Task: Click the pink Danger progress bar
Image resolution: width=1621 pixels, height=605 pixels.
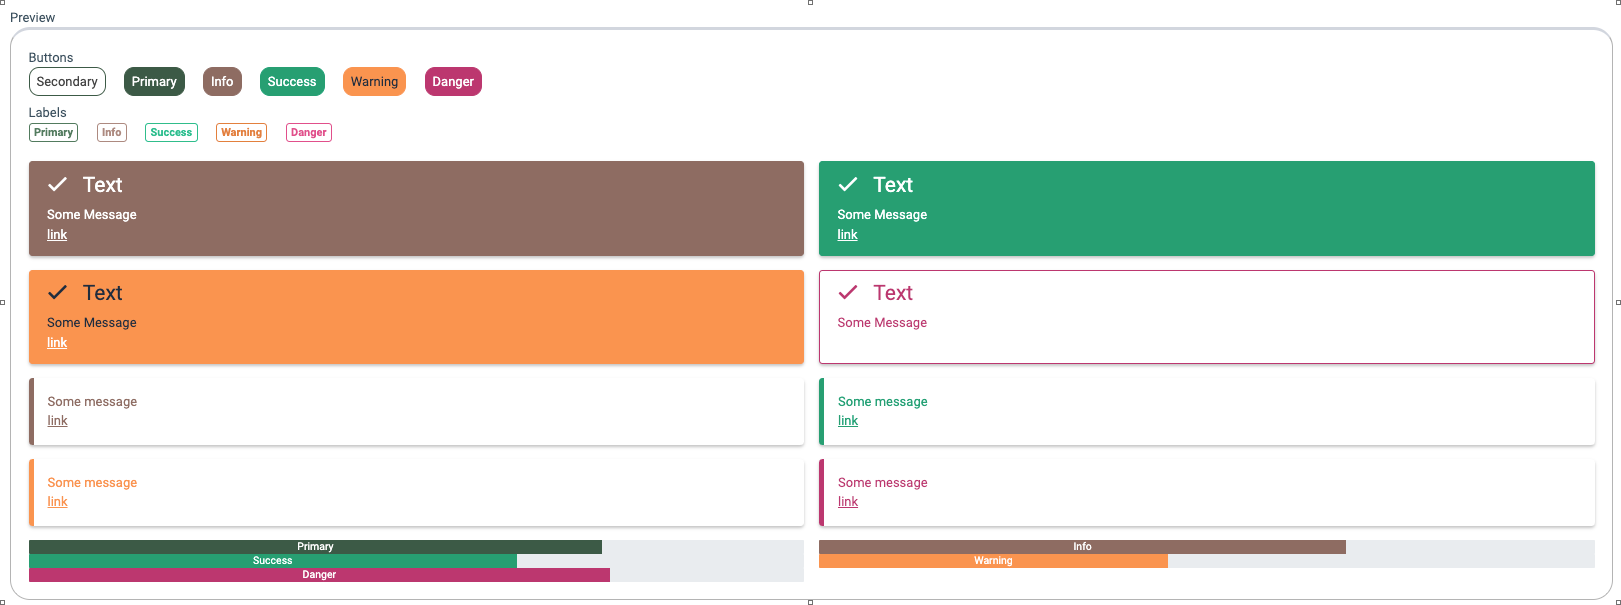Action: (319, 575)
